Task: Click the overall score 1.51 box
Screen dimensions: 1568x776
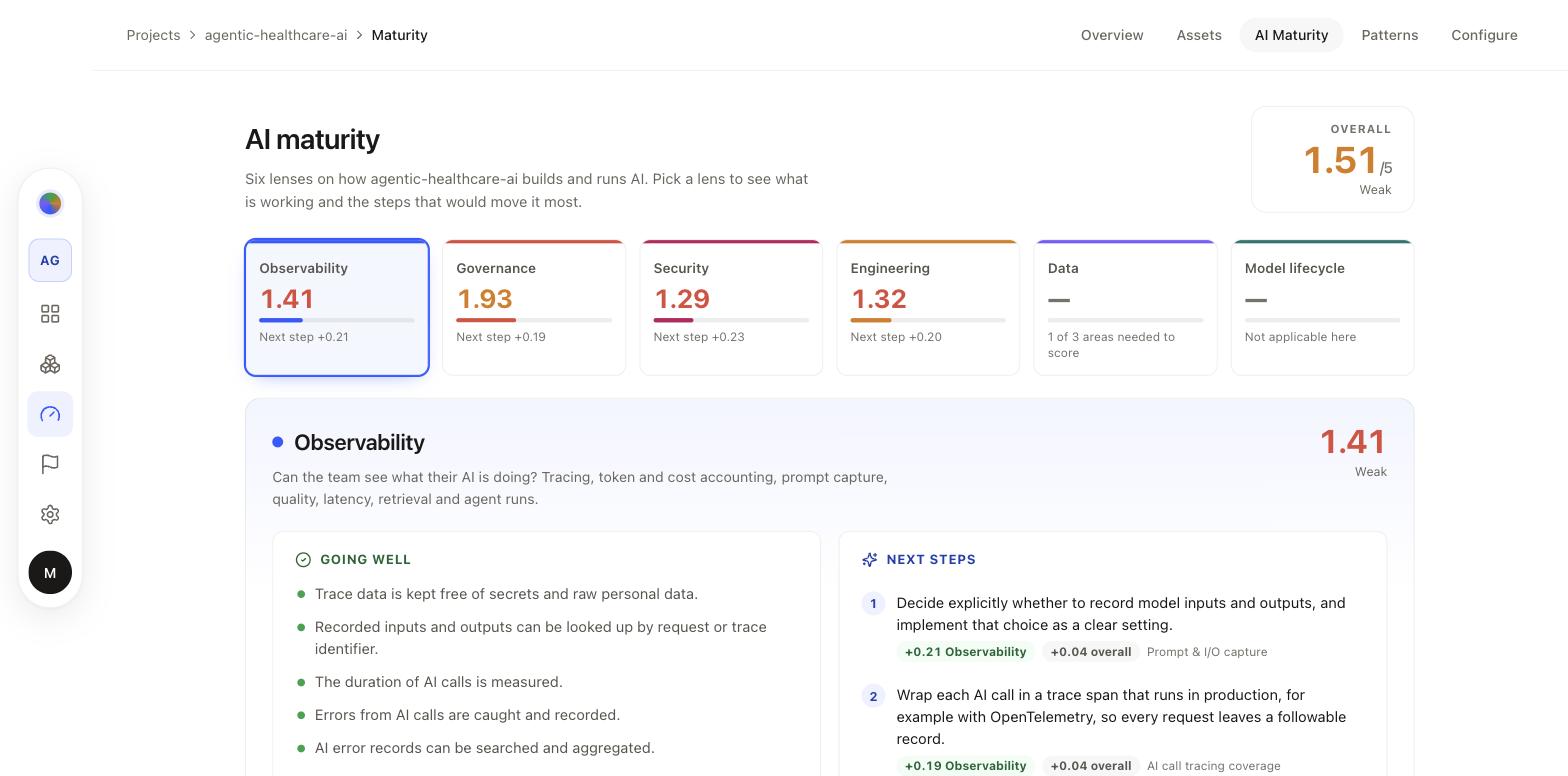Action: click(x=1332, y=159)
